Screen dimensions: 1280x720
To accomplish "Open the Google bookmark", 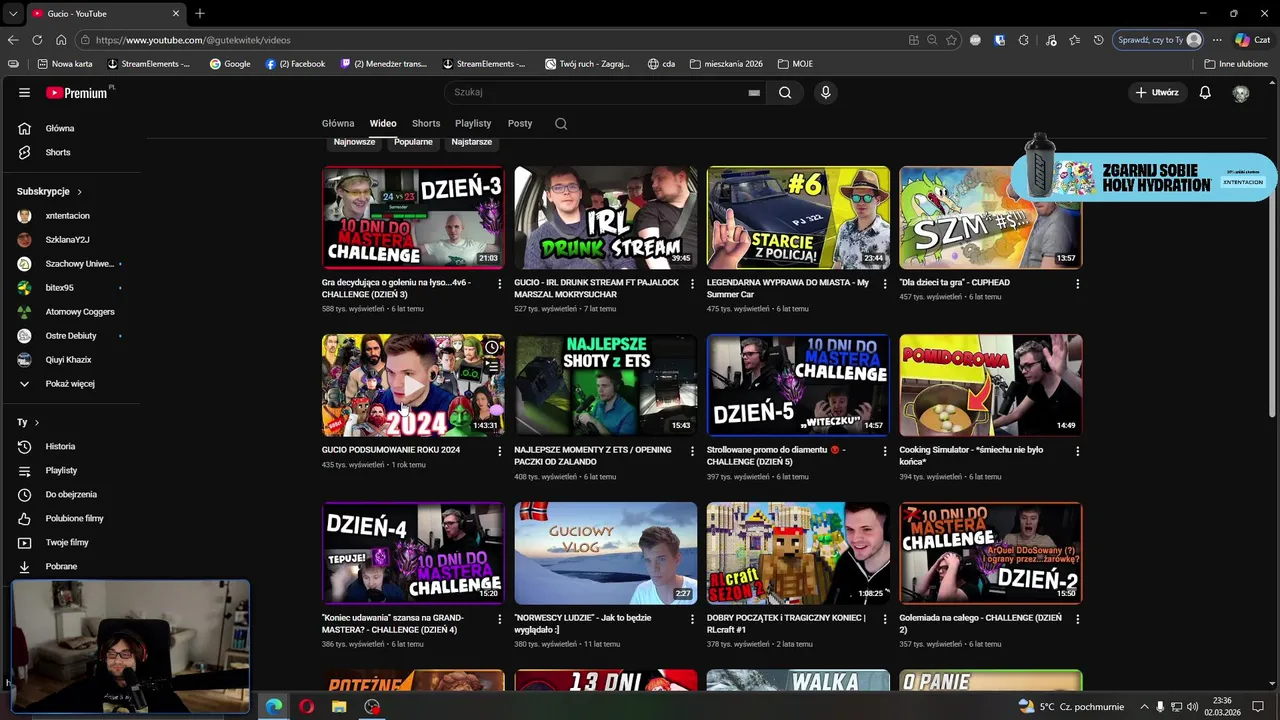I will click(x=230, y=63).
